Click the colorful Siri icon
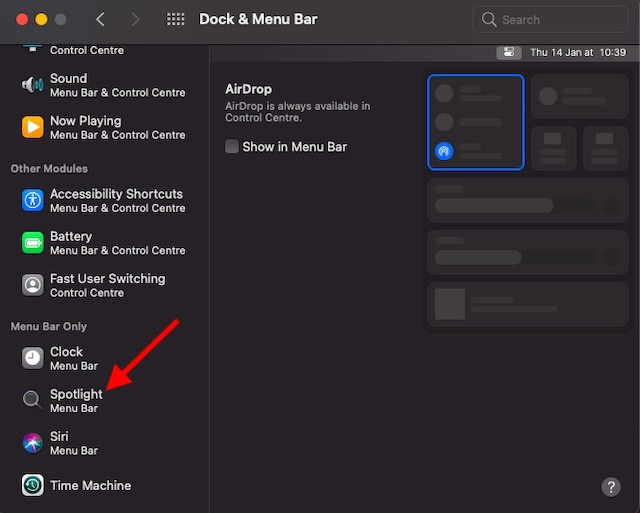Screen dimensions: 640x513 pos(33,443)
